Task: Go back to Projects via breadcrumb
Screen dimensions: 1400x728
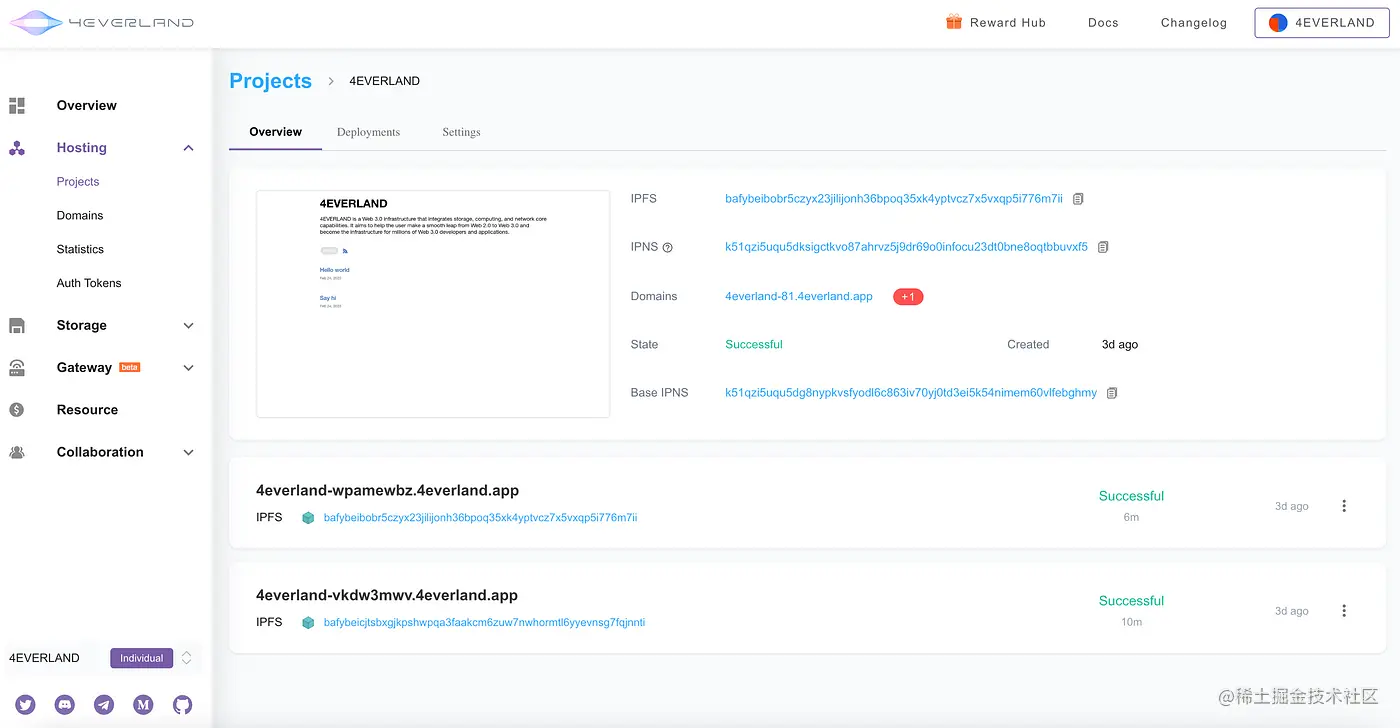Action: pyautogui.click(x=270, y=81)
